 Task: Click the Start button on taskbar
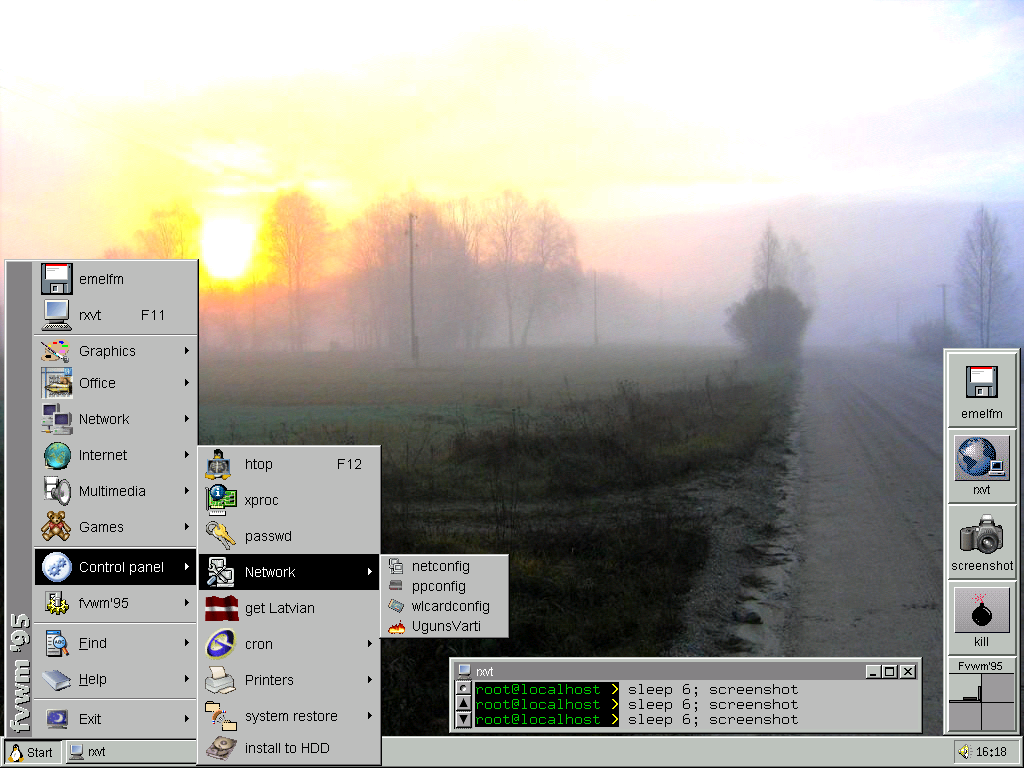click(x=33, y=752)
